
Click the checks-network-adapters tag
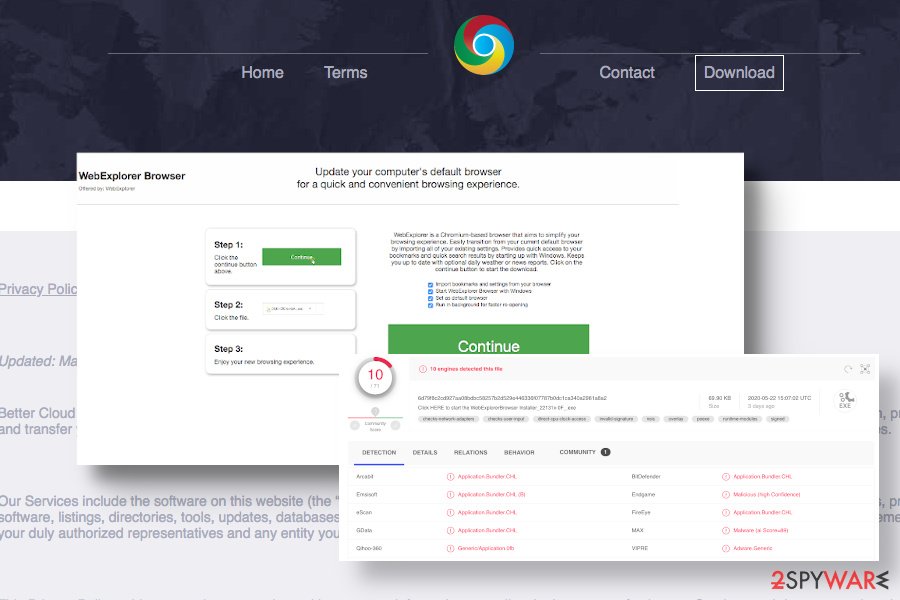tap(448, 419)
